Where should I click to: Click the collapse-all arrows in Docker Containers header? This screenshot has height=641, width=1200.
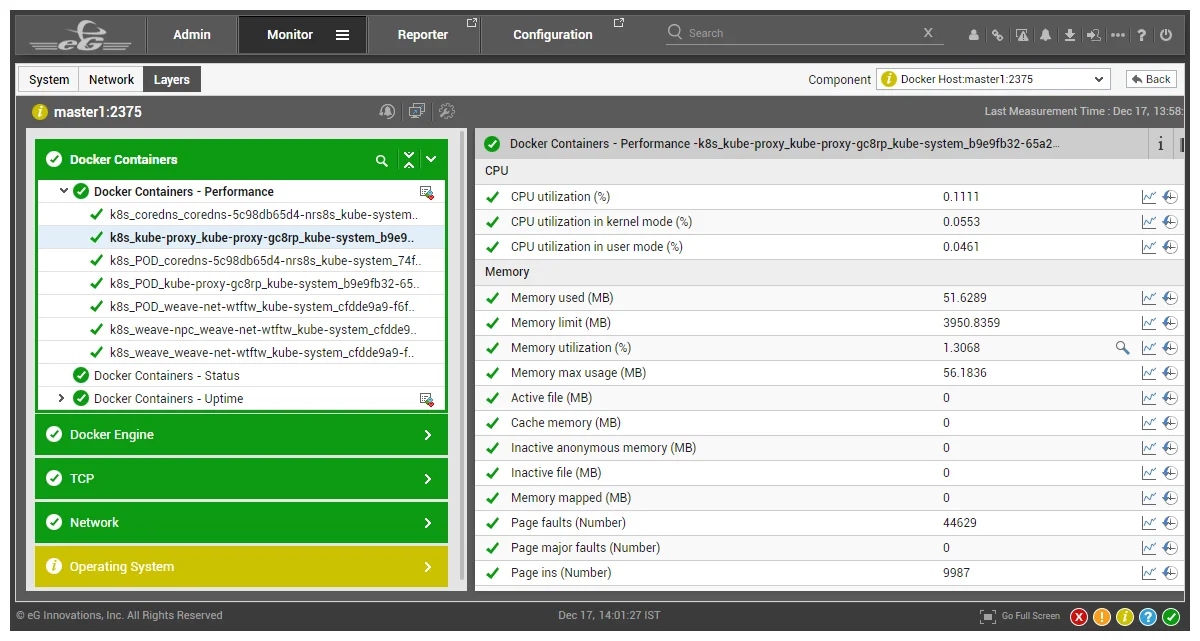pos(408,159)
